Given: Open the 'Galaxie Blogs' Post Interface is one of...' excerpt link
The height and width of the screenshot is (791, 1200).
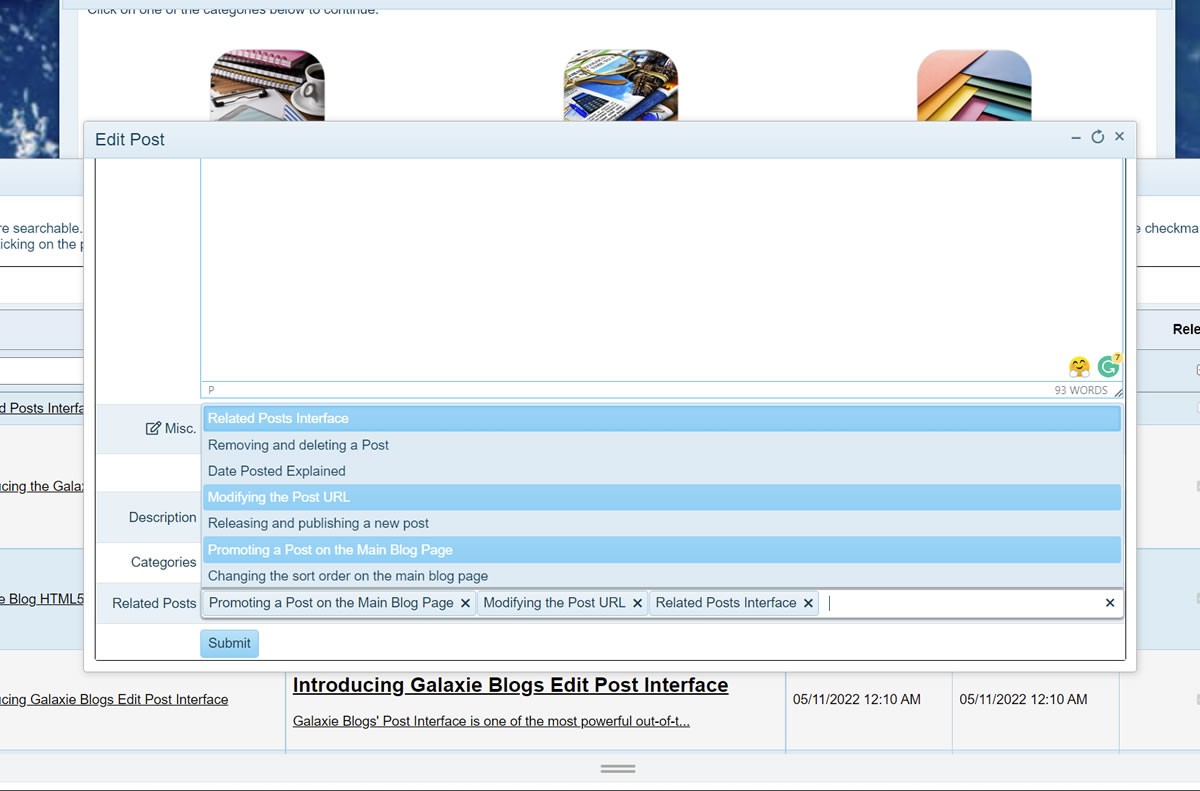Looking at the screenshot, I should tap(491, 721).
